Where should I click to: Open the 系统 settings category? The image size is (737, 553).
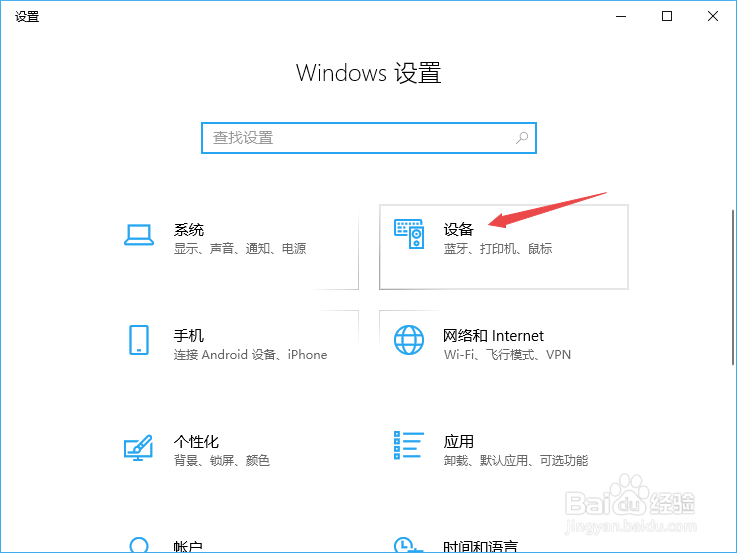click(234, 247)
